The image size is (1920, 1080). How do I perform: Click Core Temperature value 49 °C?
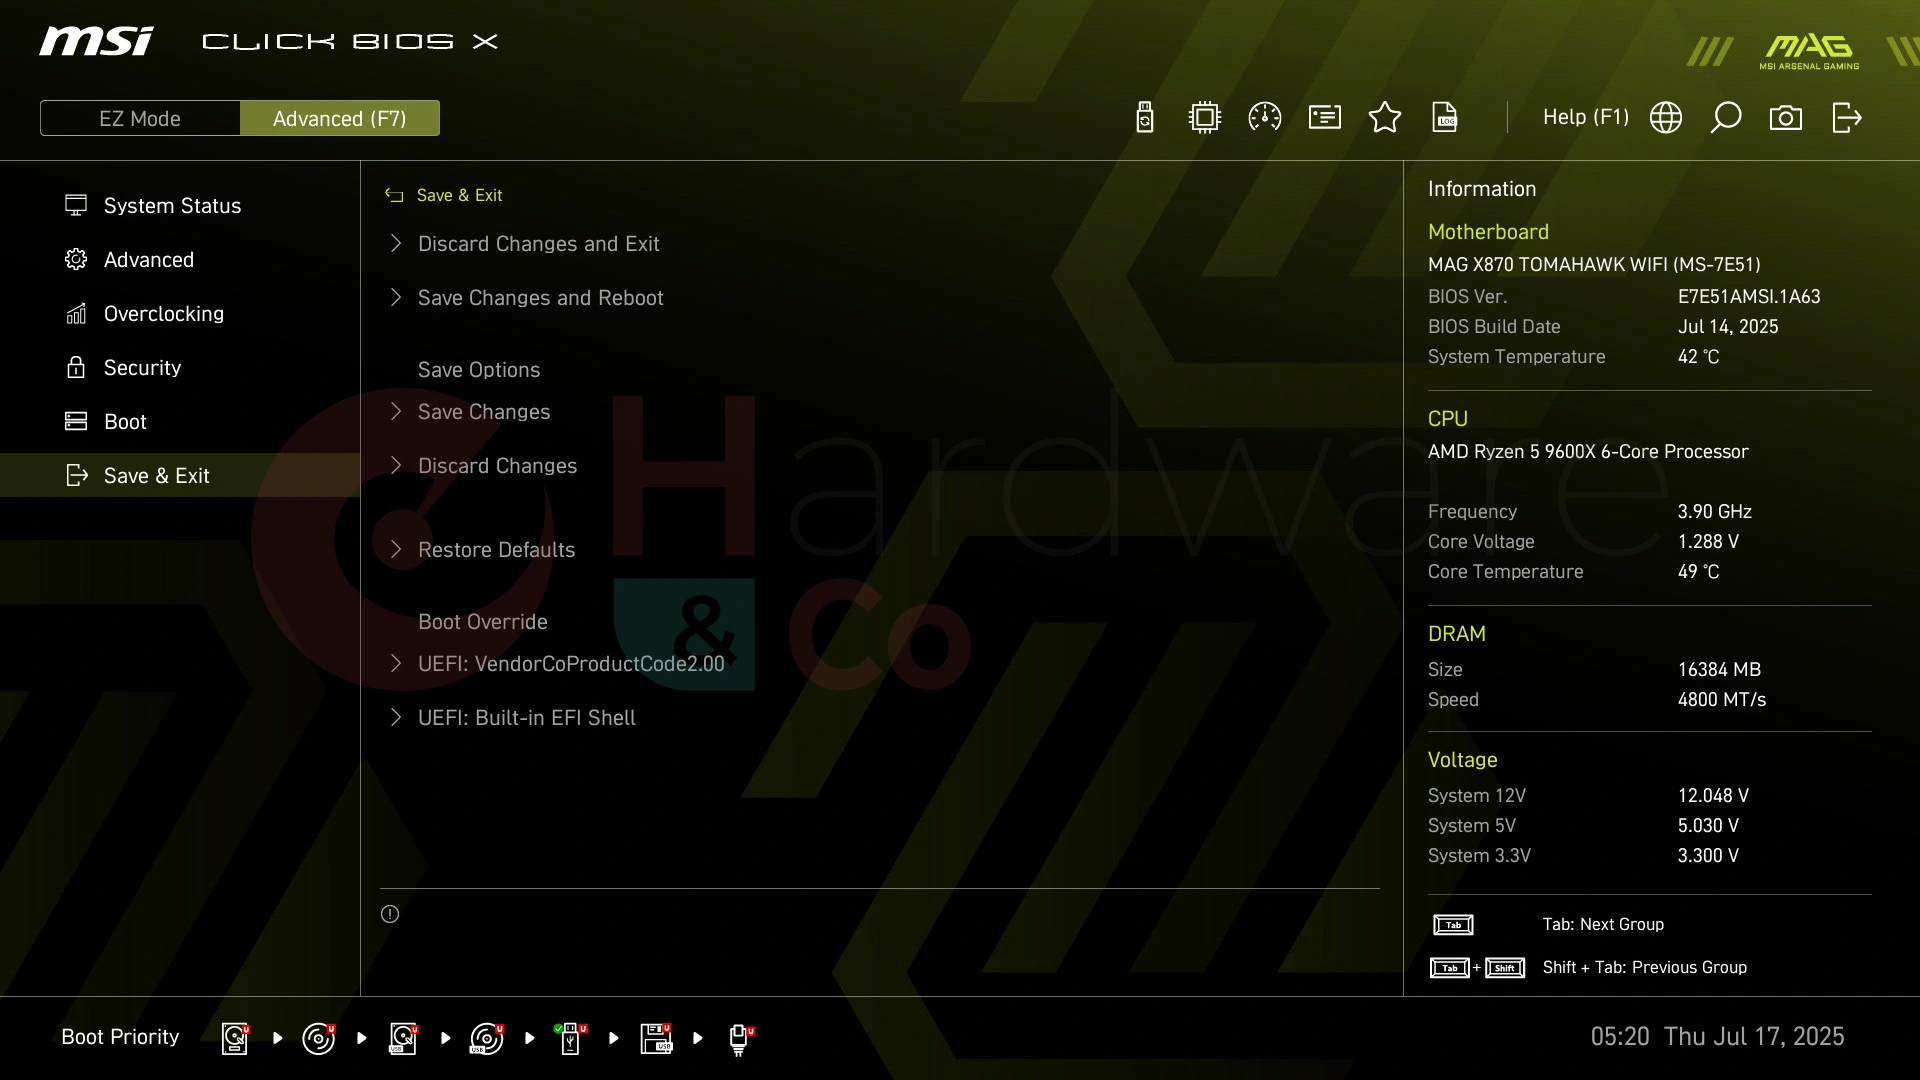click(1698, 572)
